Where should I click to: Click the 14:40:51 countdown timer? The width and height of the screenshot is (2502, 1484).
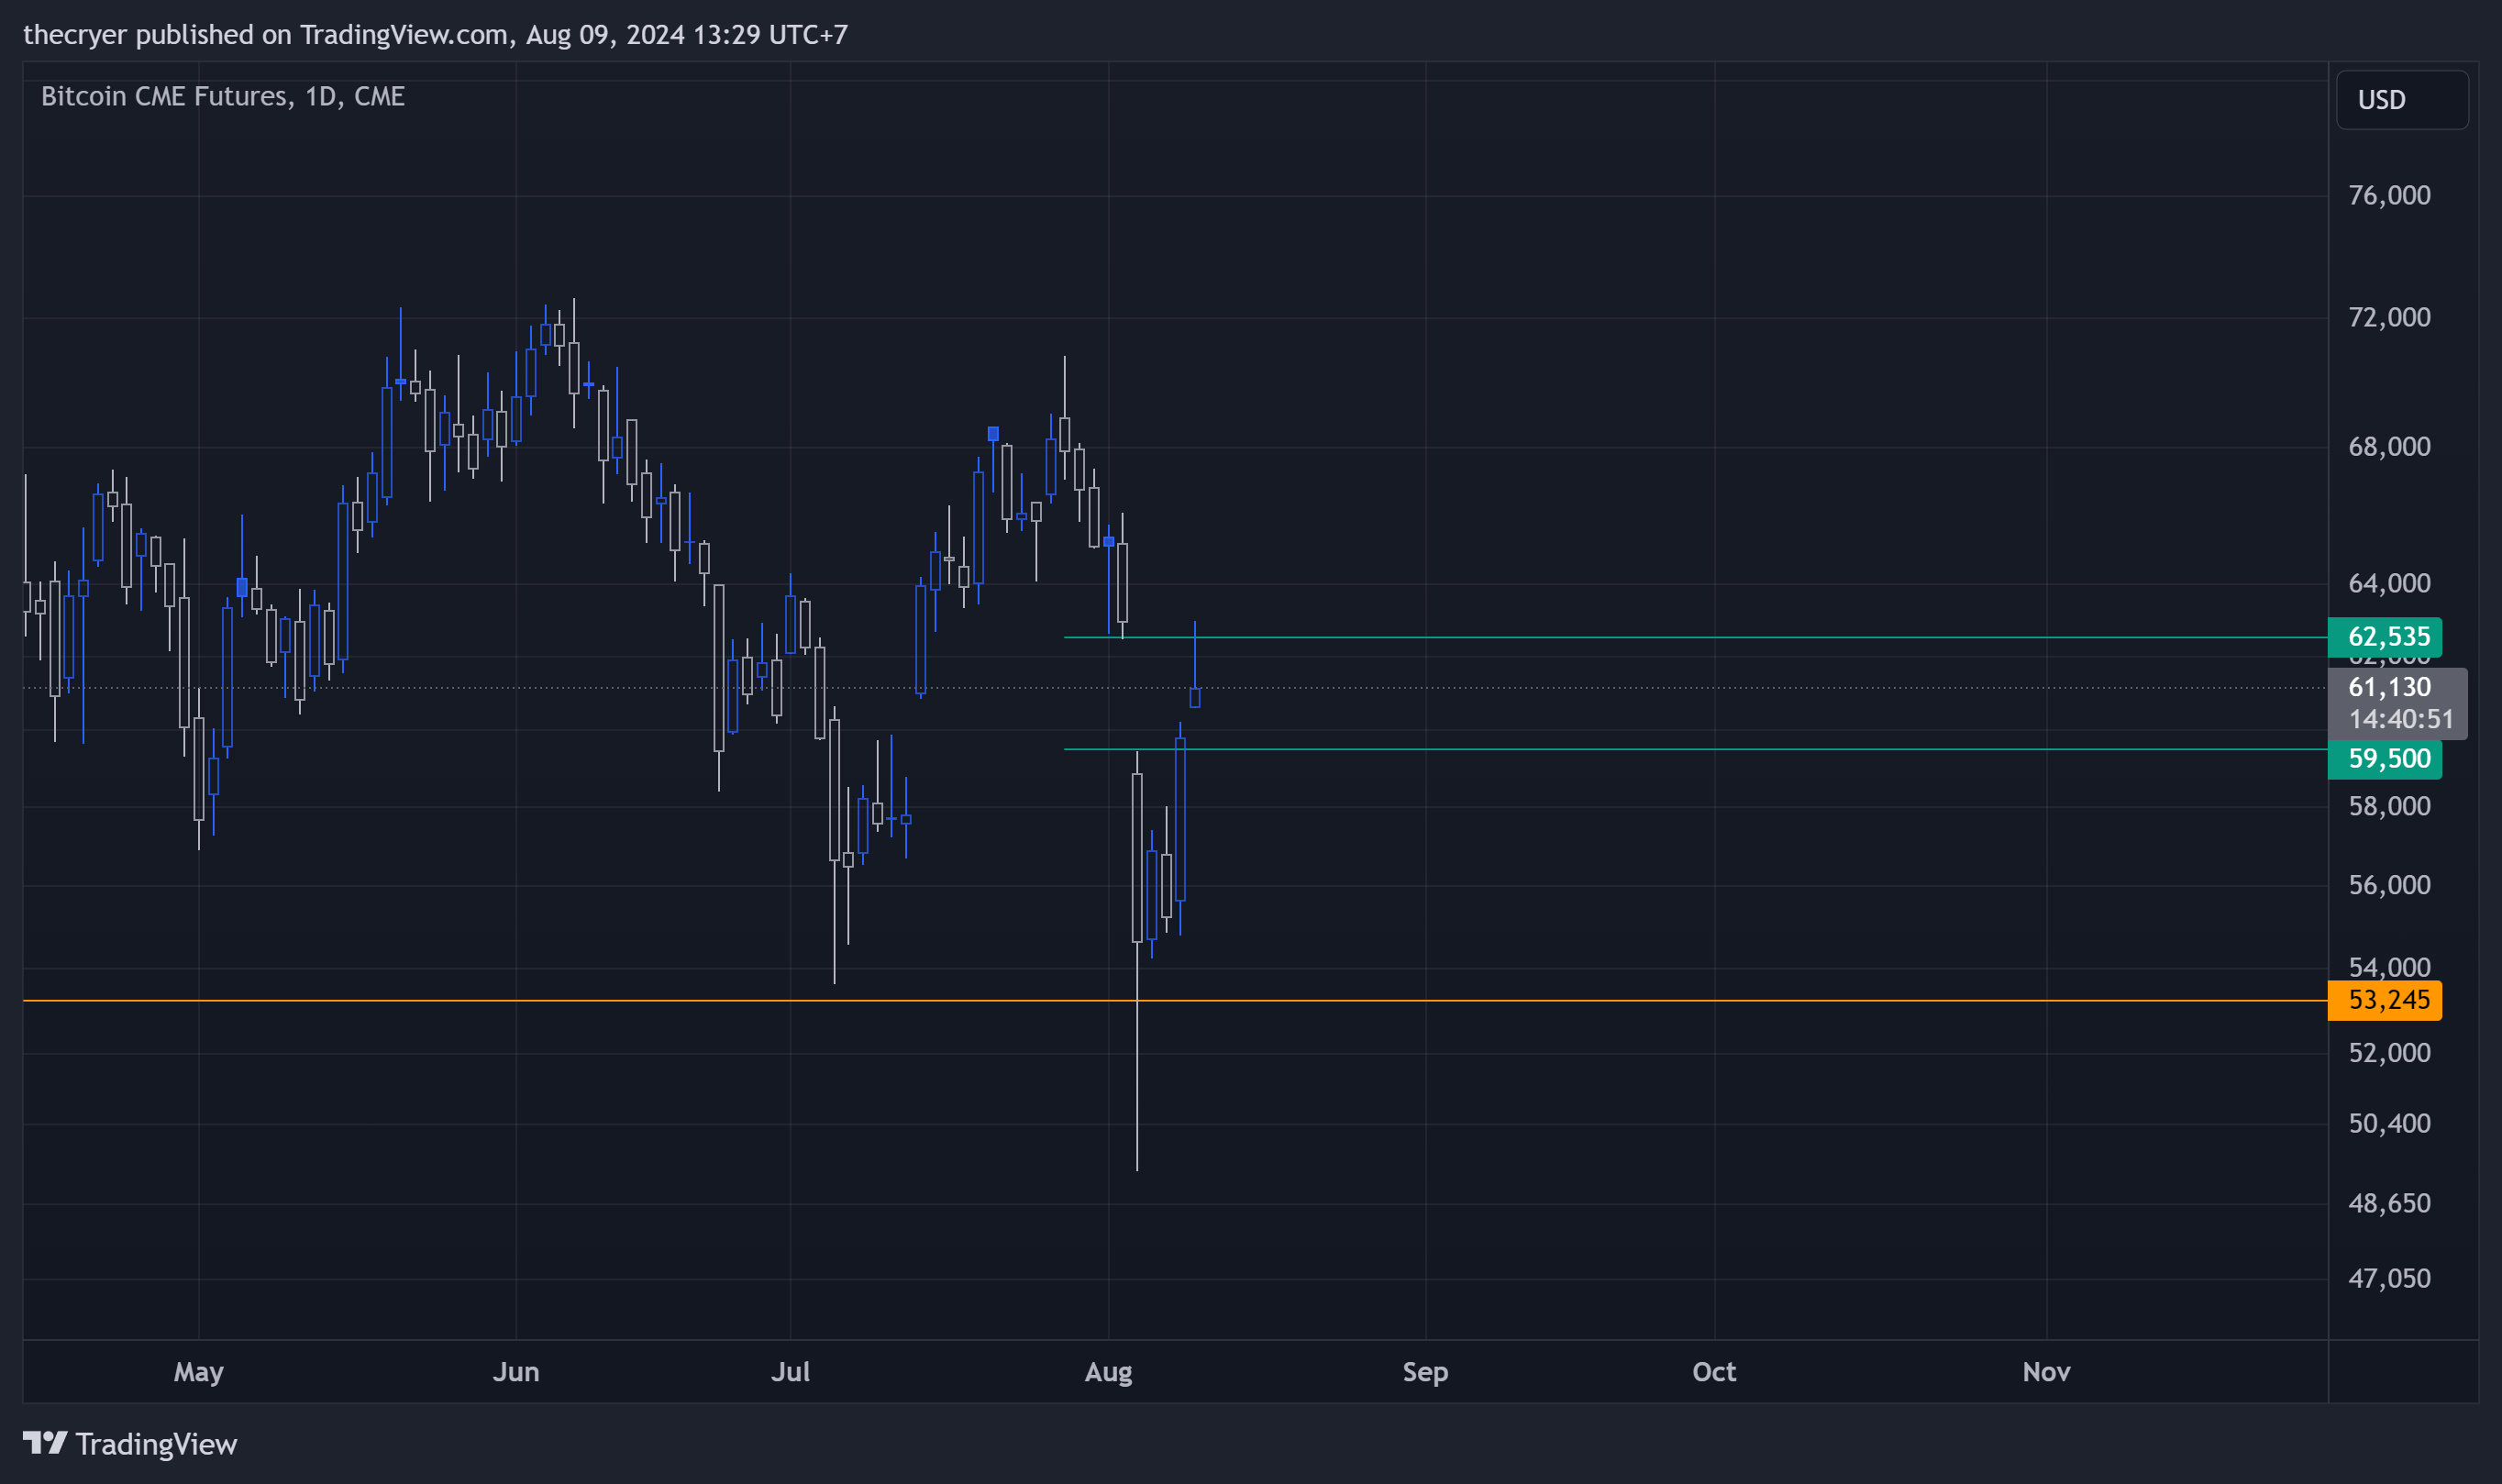point(2400,720)
